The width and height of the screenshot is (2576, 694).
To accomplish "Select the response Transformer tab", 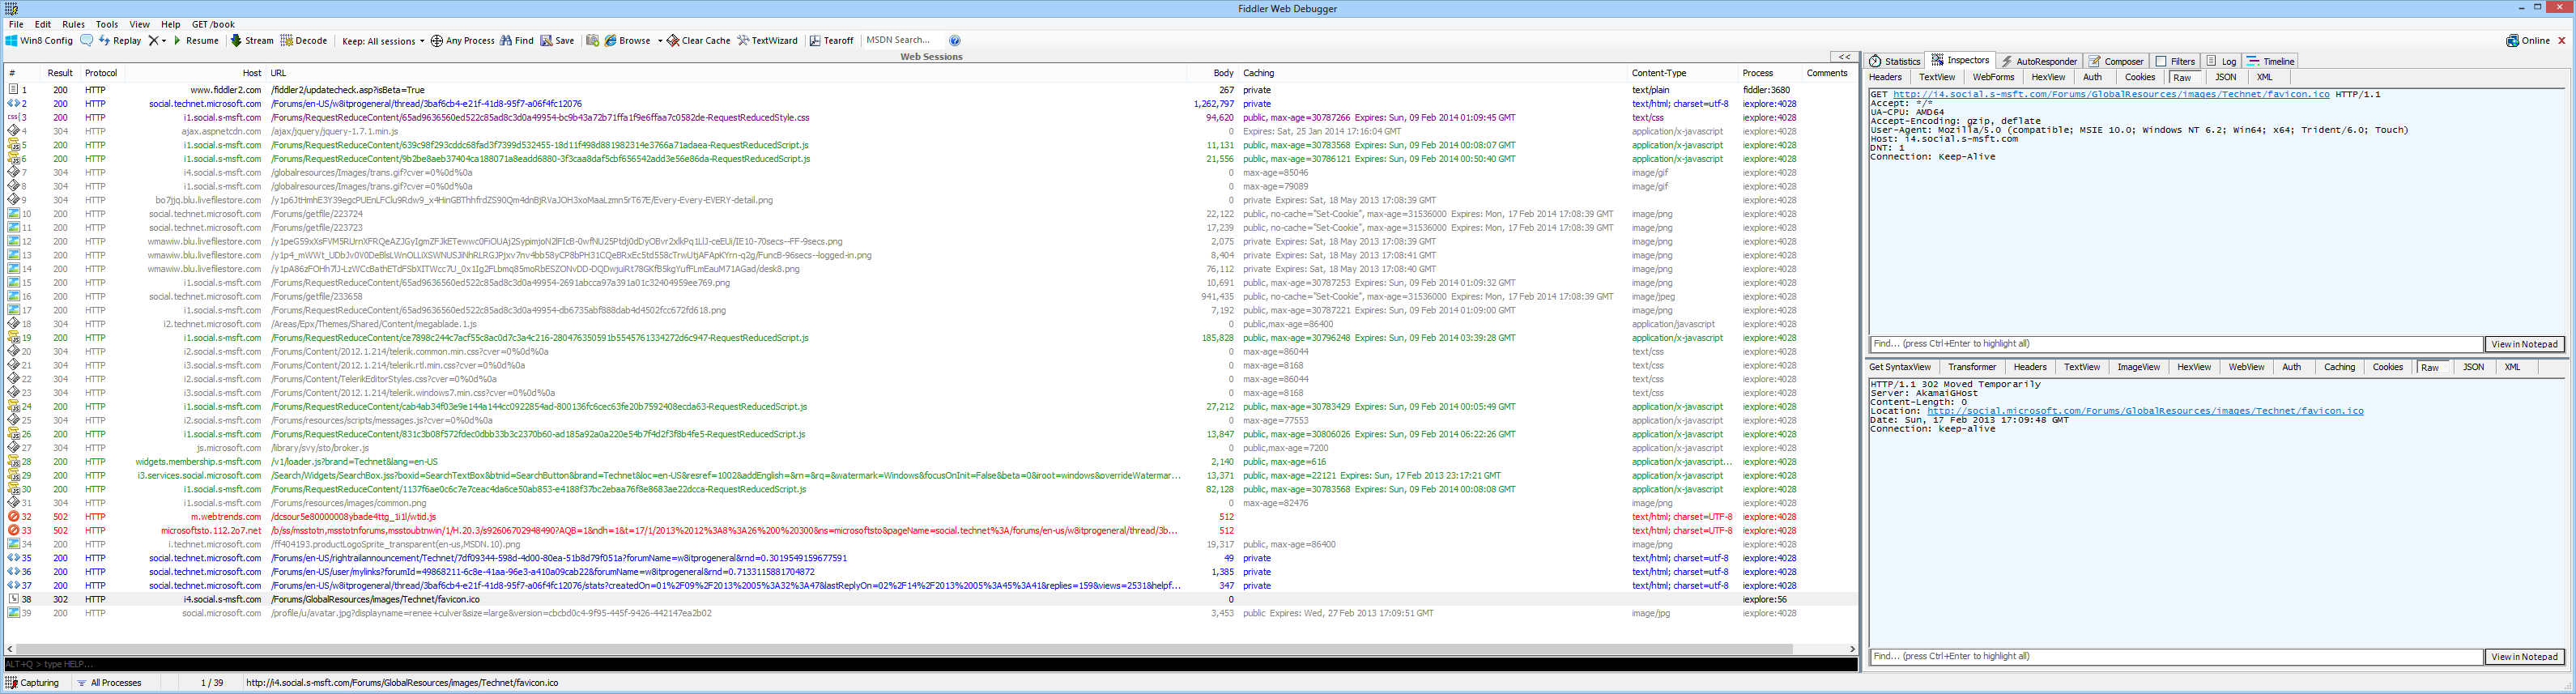I will [x=1972, y=367].
